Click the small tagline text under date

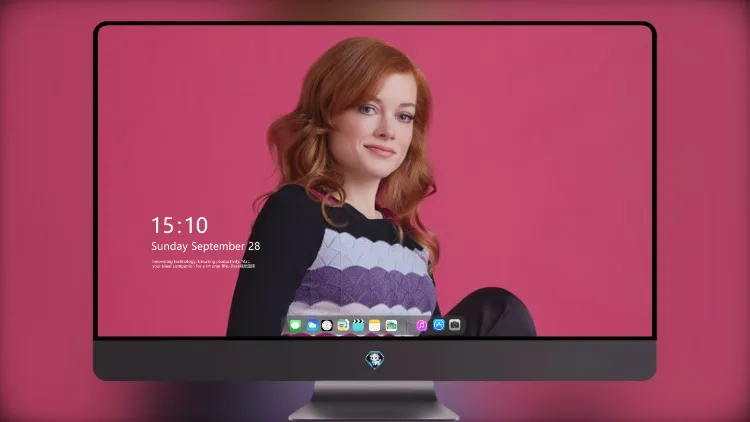(203, 264)
